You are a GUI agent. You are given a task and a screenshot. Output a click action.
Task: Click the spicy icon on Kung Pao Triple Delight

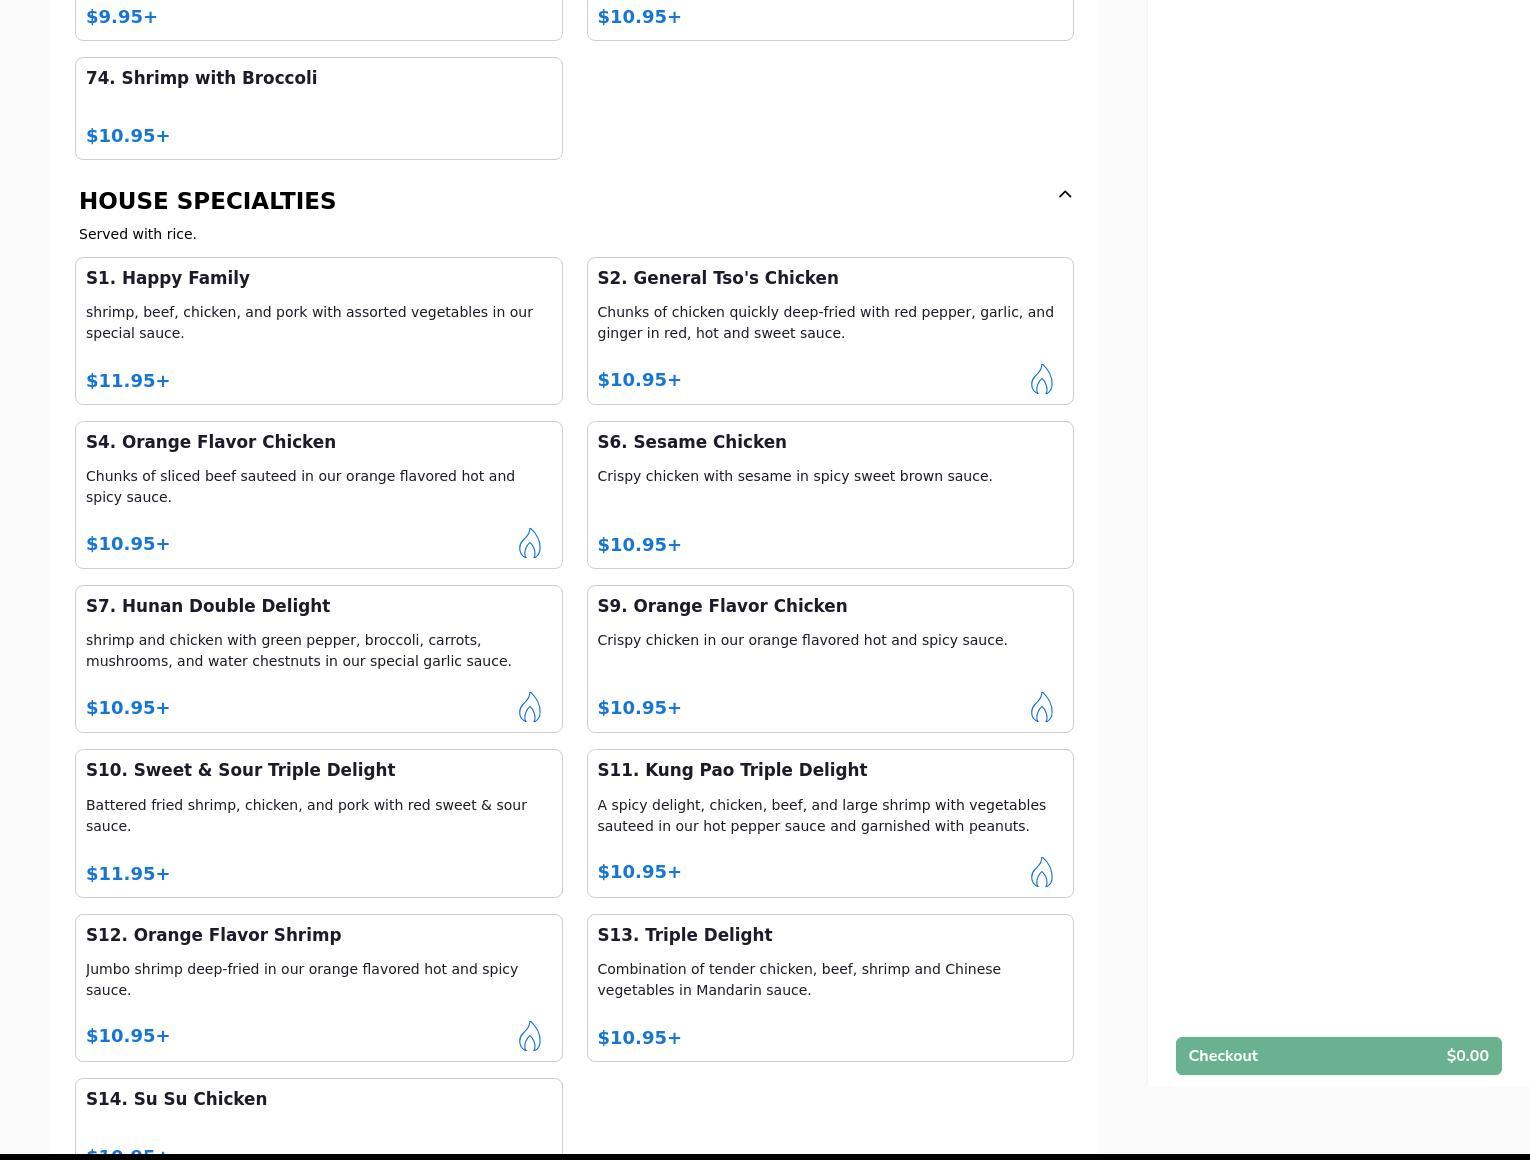(x=1041, y=872)
